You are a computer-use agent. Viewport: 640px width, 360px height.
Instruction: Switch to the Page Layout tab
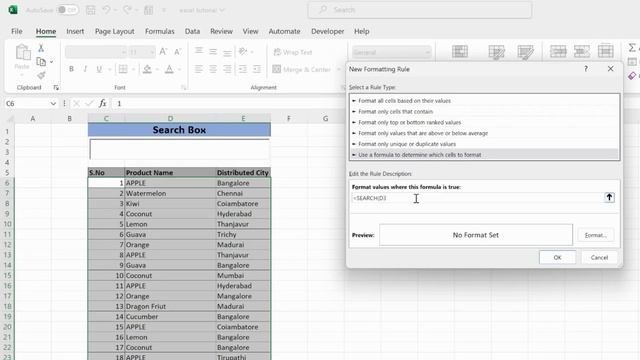point(114,31)
